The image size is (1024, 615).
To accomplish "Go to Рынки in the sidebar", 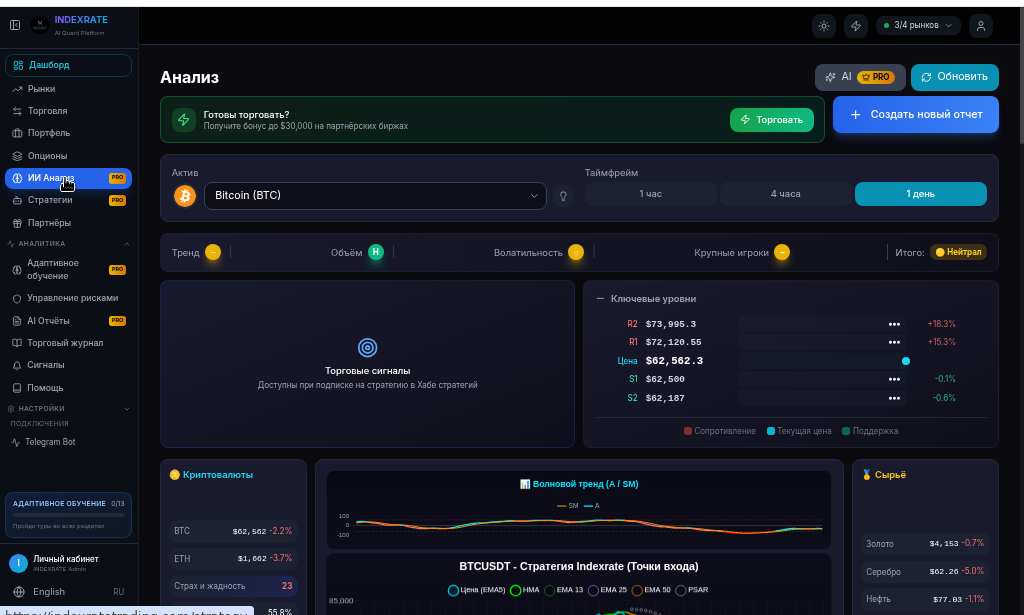I will pyautogui.click(x=69, y=89).
